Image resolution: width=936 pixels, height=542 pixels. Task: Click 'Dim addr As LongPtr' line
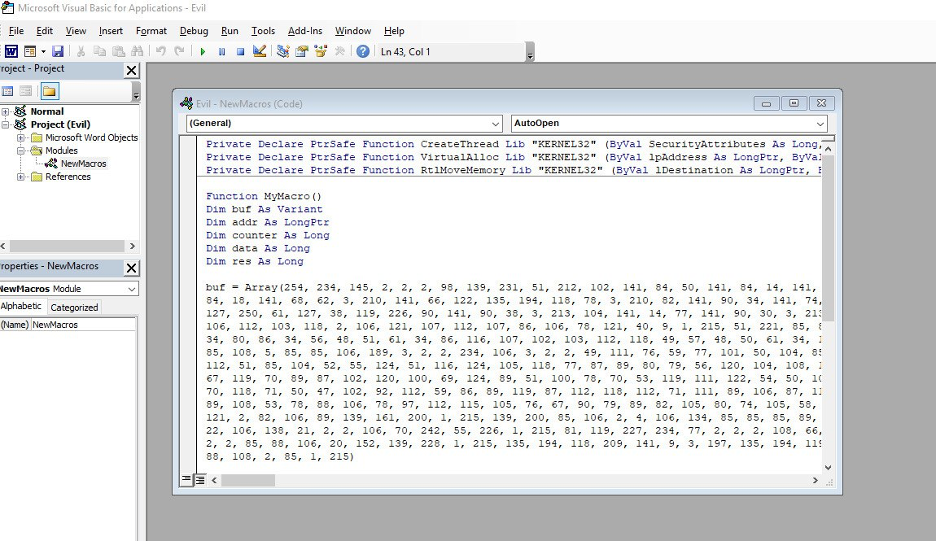pos(267,223)
